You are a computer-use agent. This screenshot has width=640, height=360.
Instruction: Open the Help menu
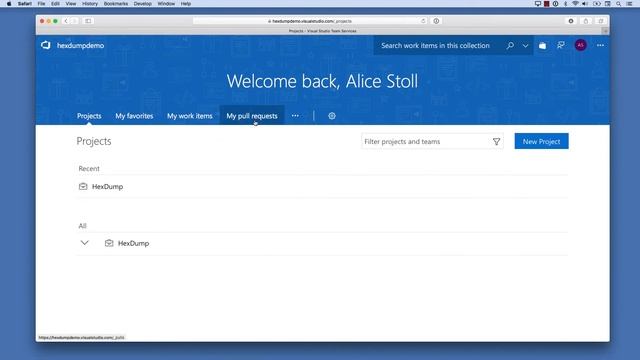[186, 4]
